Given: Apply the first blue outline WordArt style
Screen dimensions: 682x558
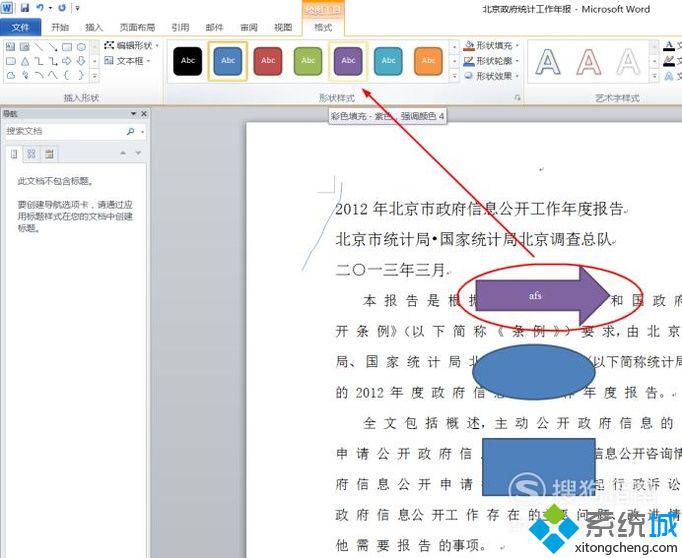Looking at the screenshot, I should click(548, 62).
